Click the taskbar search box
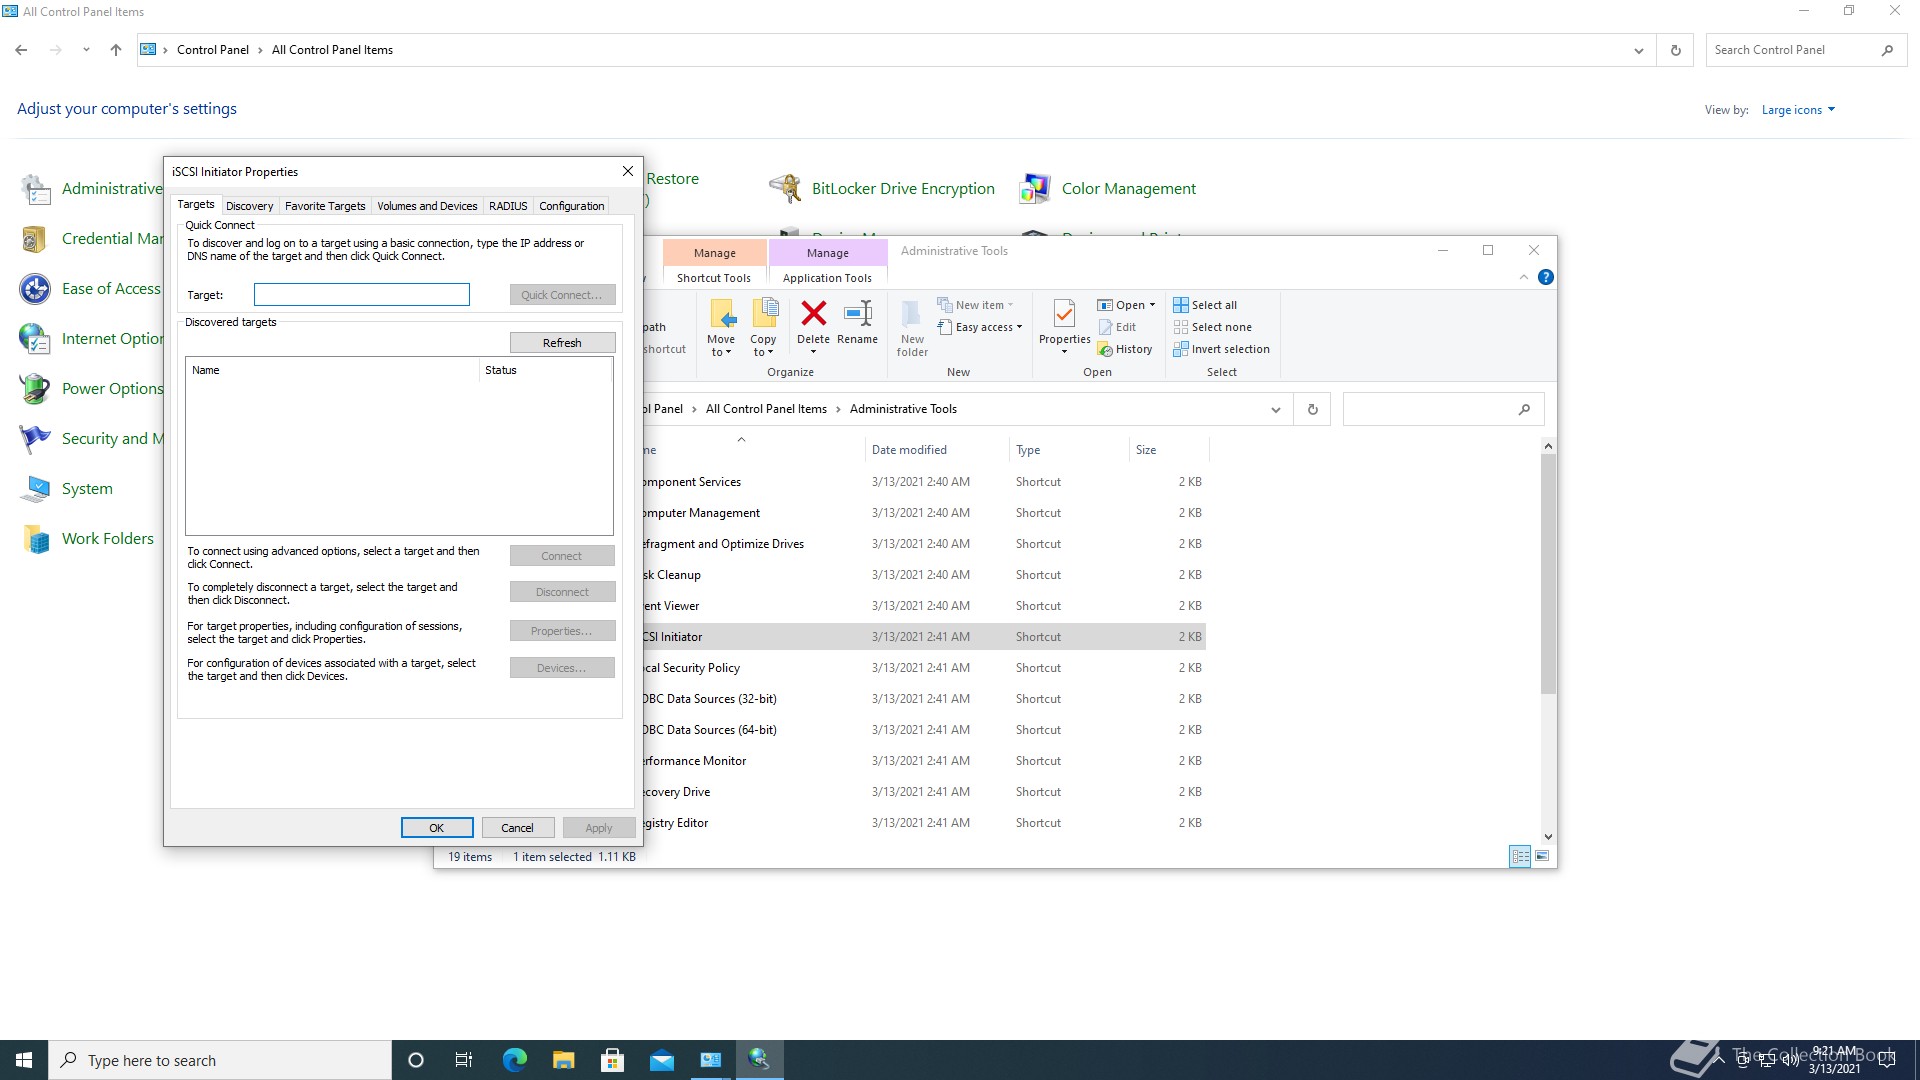Image resolution: width=1920 pixels, height=1080 pixels. pyautogui.click(x=220, y=1060)
